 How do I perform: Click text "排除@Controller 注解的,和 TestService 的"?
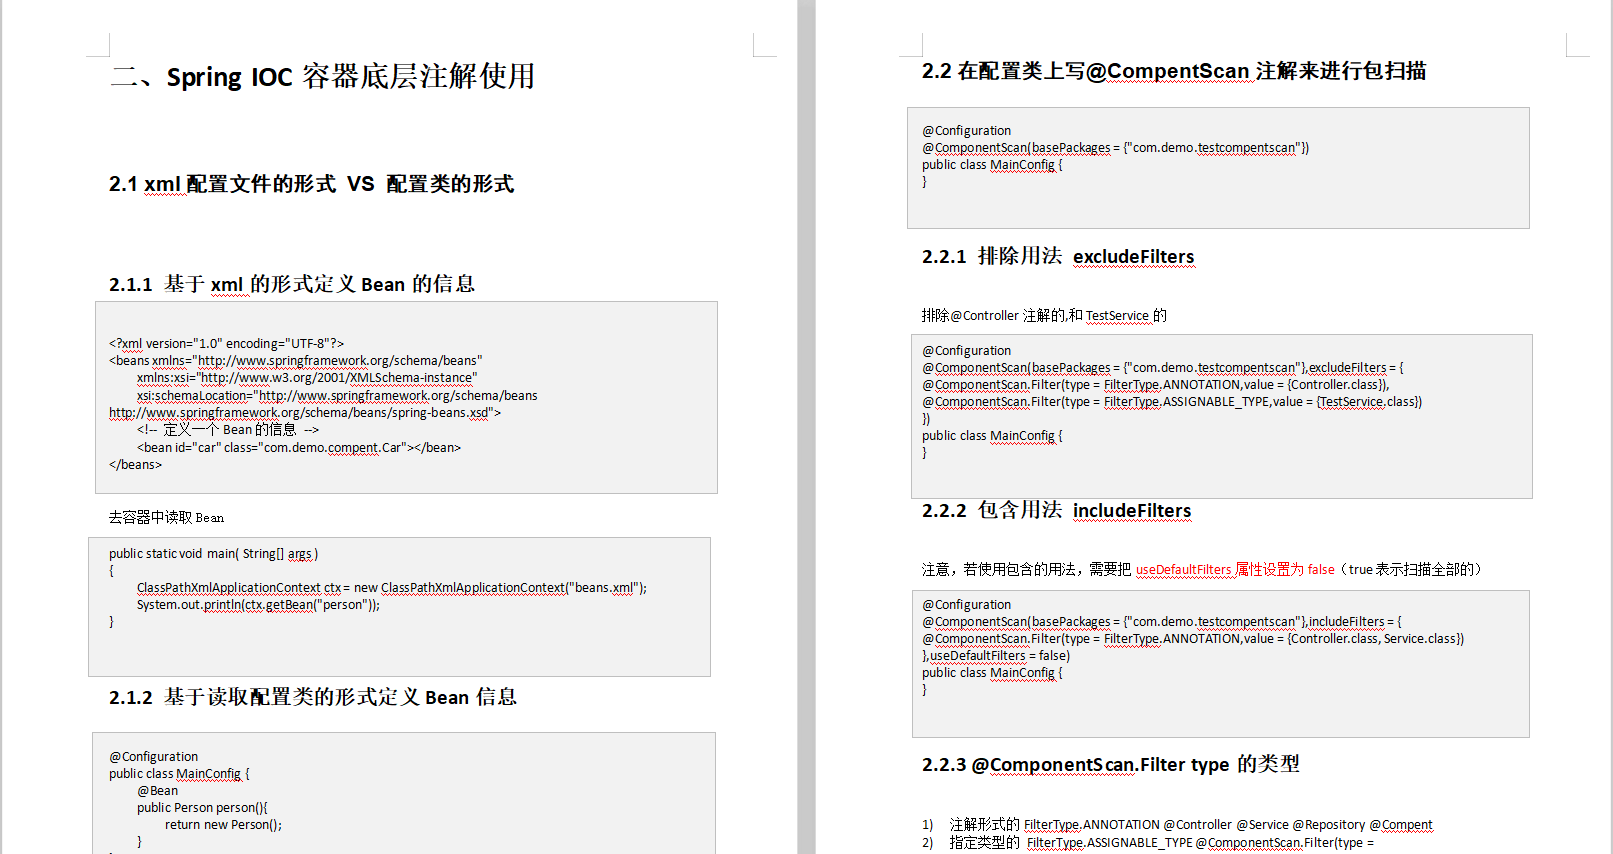pyautogui.click(x=1044, y=315)
